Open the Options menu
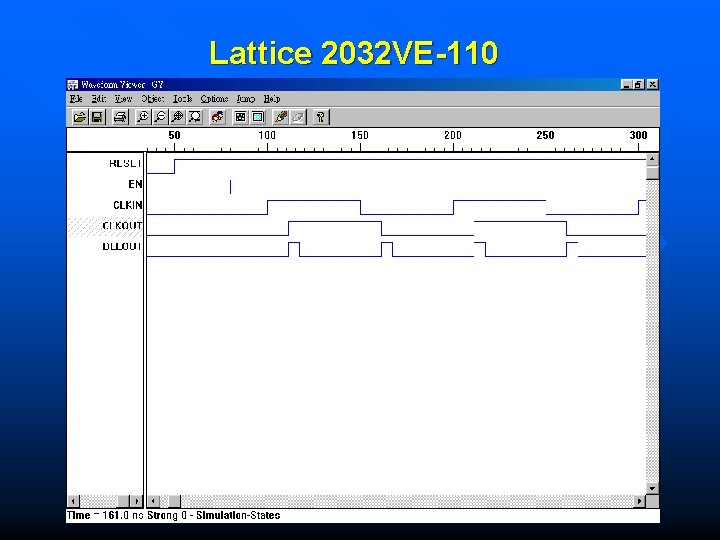Viewport: 720px width, 540px height. (214, 99)
